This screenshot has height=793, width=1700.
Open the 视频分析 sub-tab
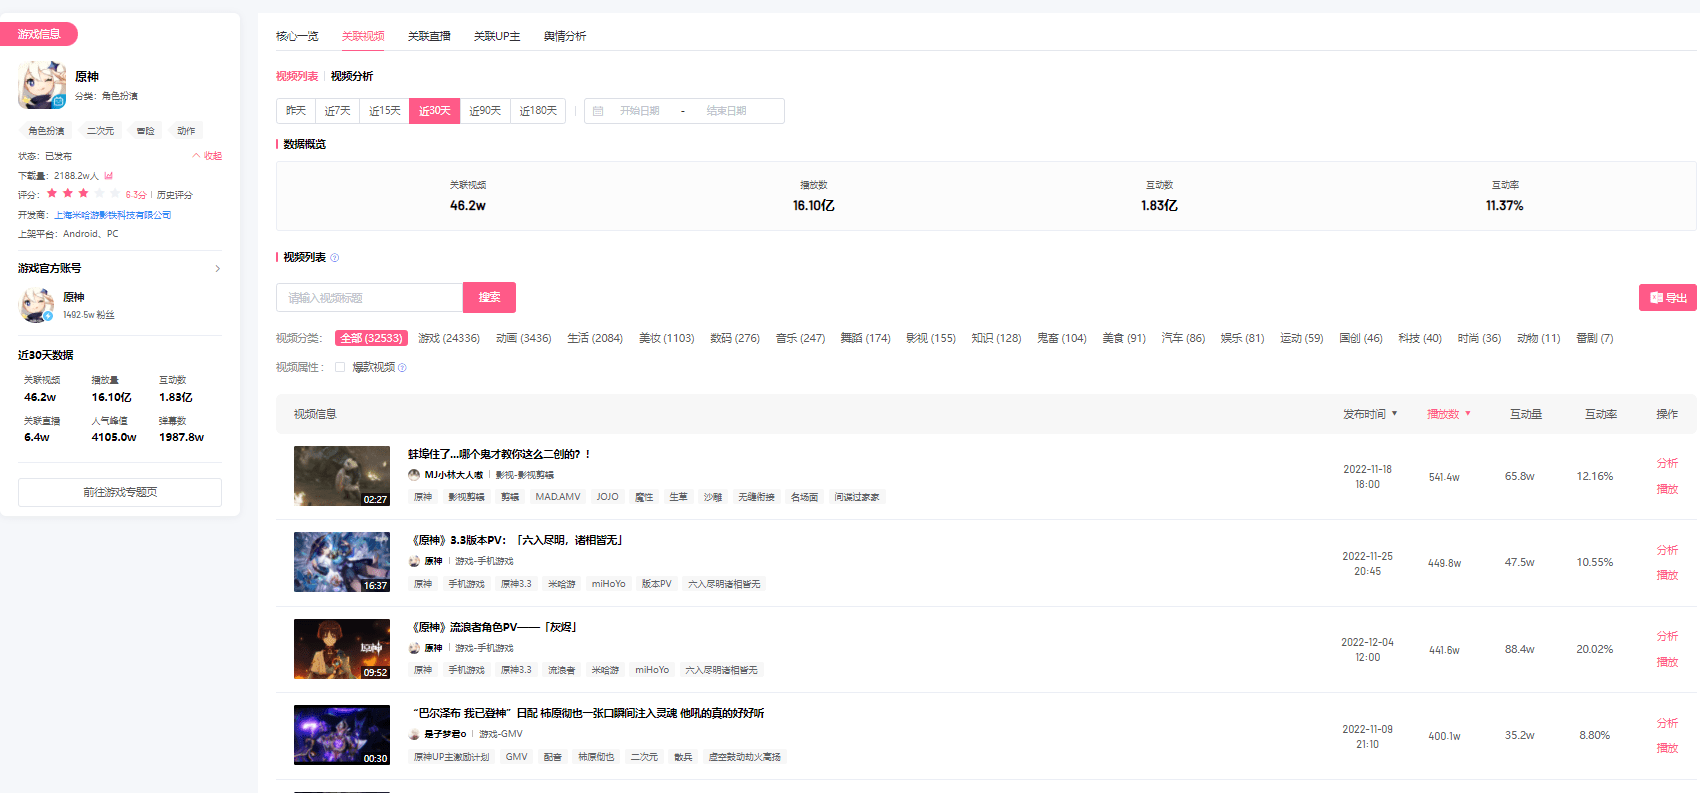coord(352,76)
